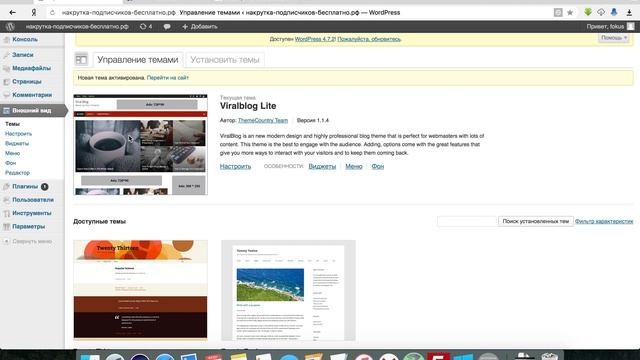The image size is (640, 360).
Task: Select the Внешний вид menu section
Action: 32,111
